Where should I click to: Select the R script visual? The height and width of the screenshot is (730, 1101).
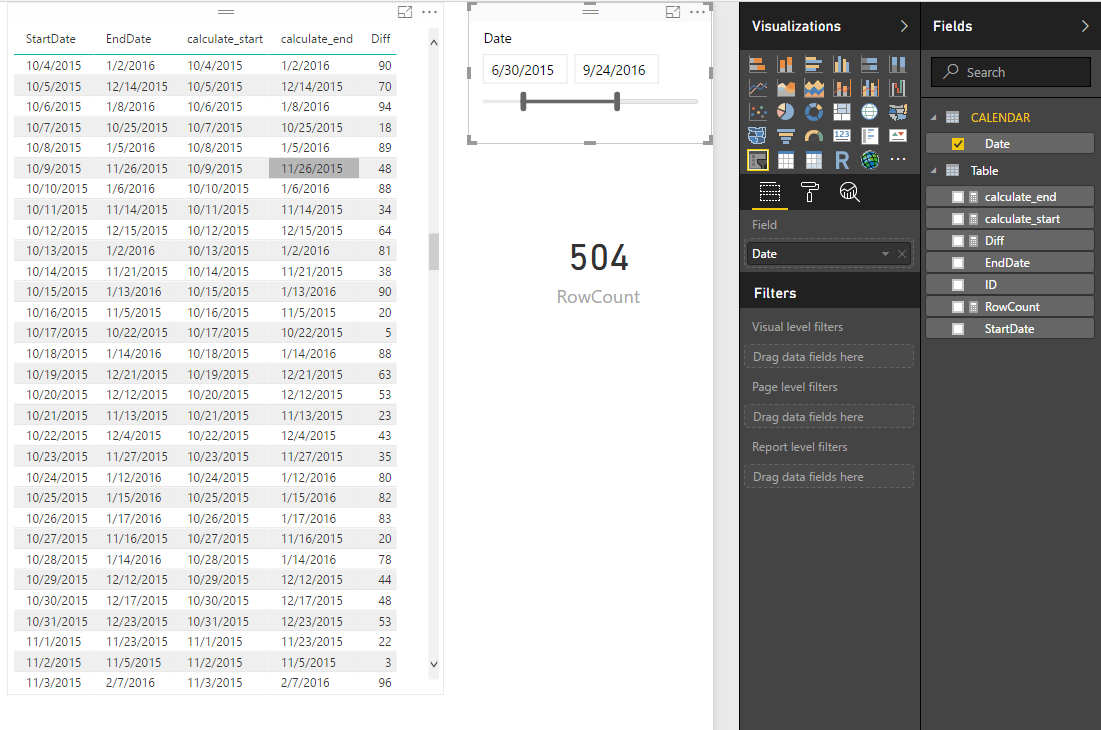point(841,160)
